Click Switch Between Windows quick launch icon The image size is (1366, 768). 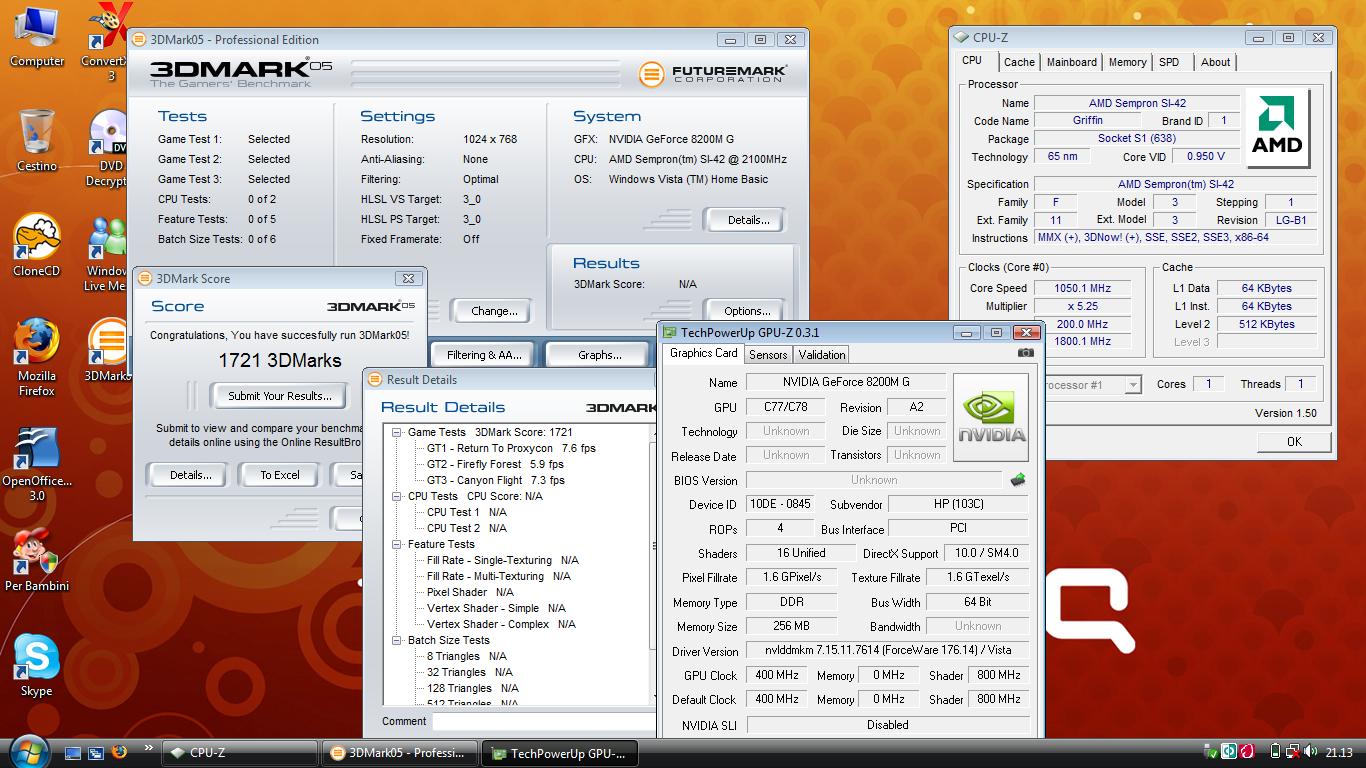coord(96,752)
